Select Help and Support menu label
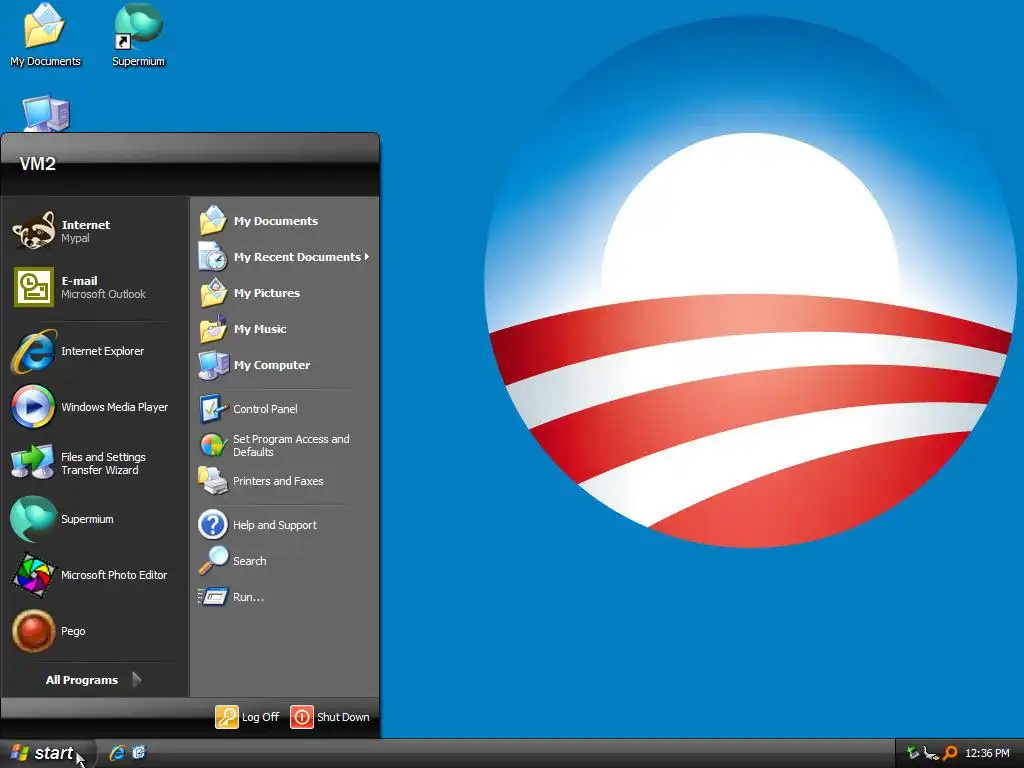 (x=274, y=525)
